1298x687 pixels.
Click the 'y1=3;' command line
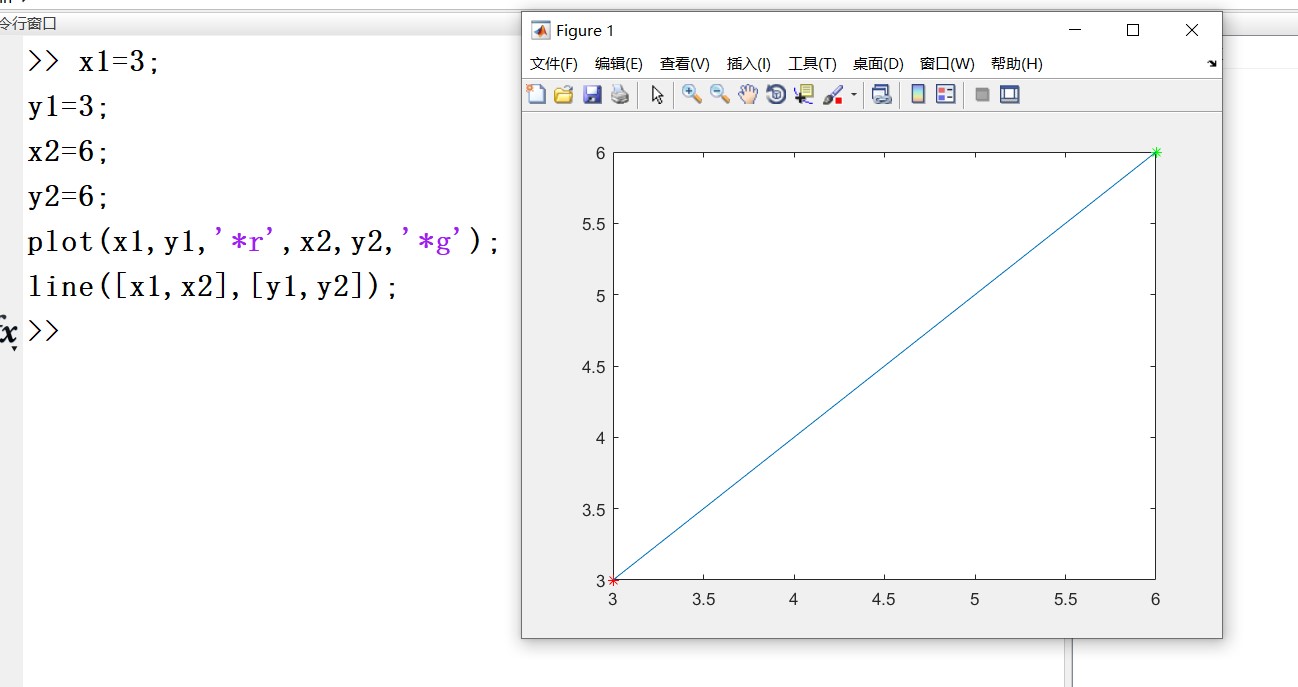click(68, 107)
